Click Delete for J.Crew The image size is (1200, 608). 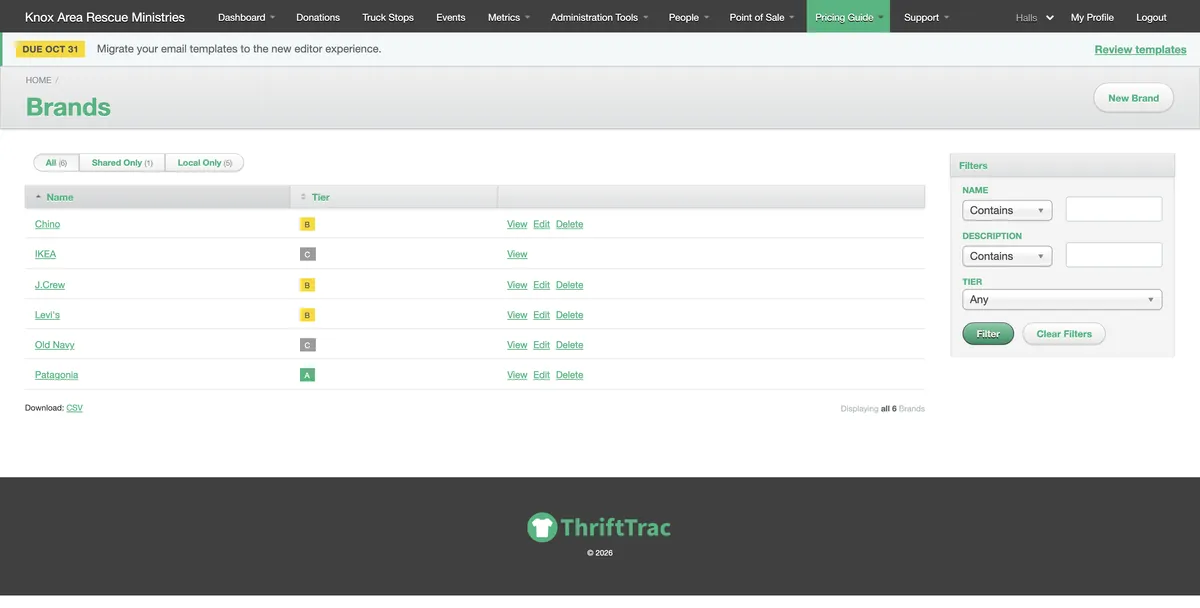click(x=569, y=285)
